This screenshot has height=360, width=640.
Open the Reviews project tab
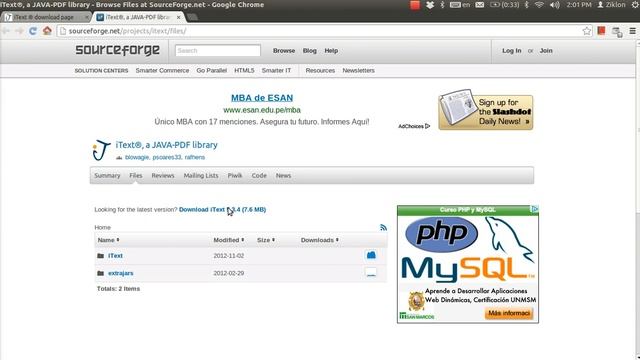tap(162, 176)
